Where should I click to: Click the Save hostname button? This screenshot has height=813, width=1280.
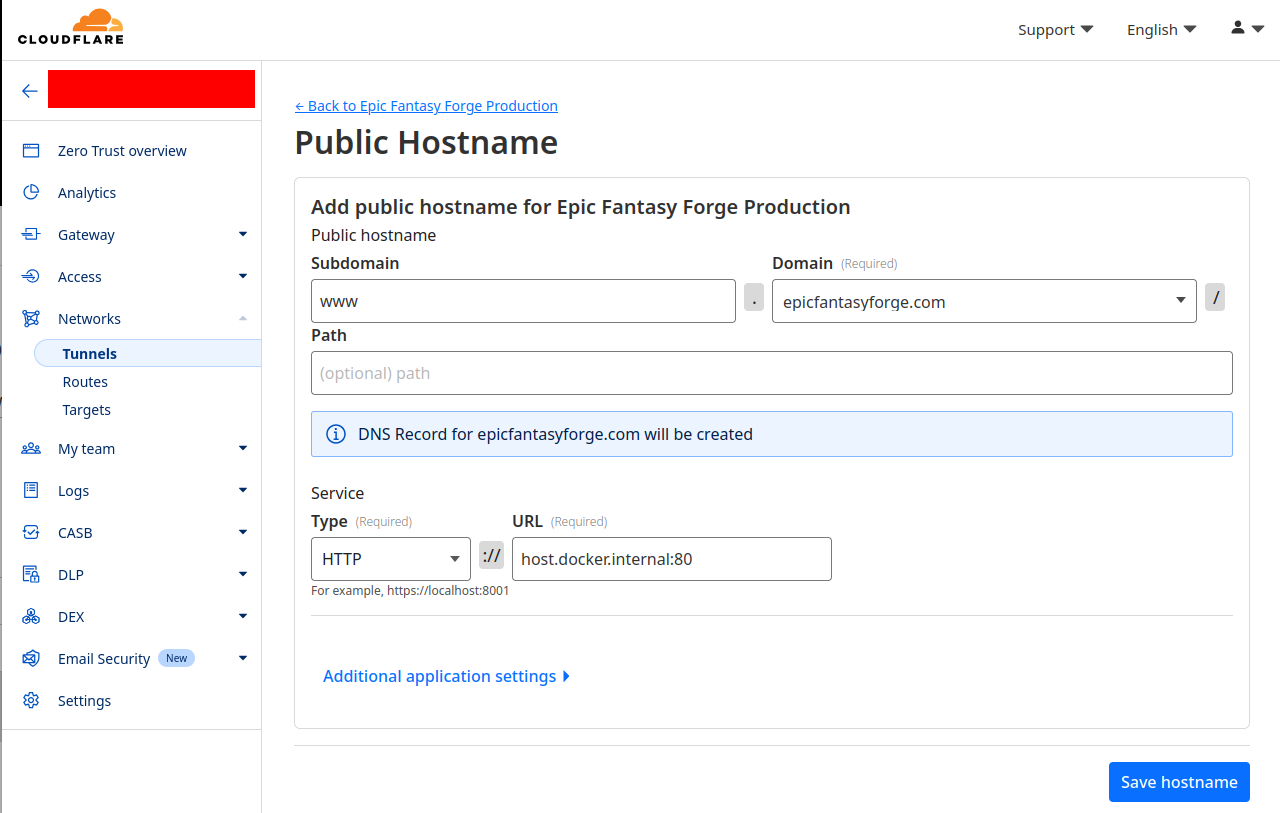click(1179, 782)
